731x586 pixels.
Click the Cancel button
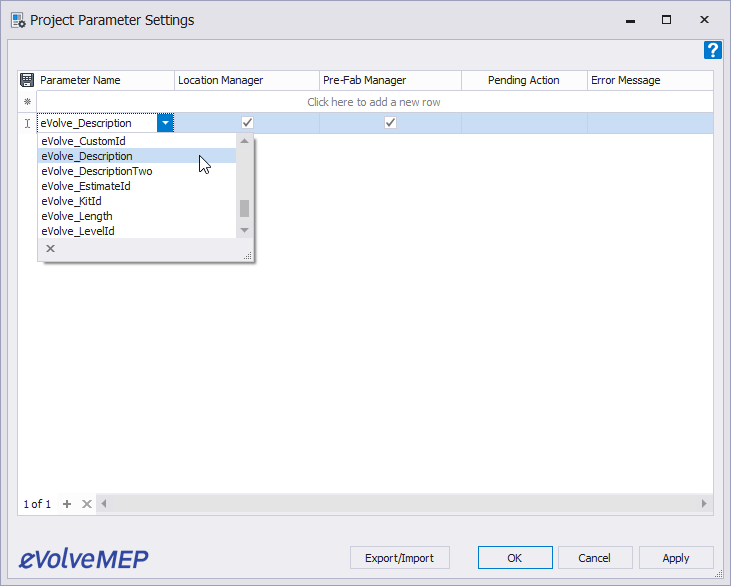(x=594, y=558)
